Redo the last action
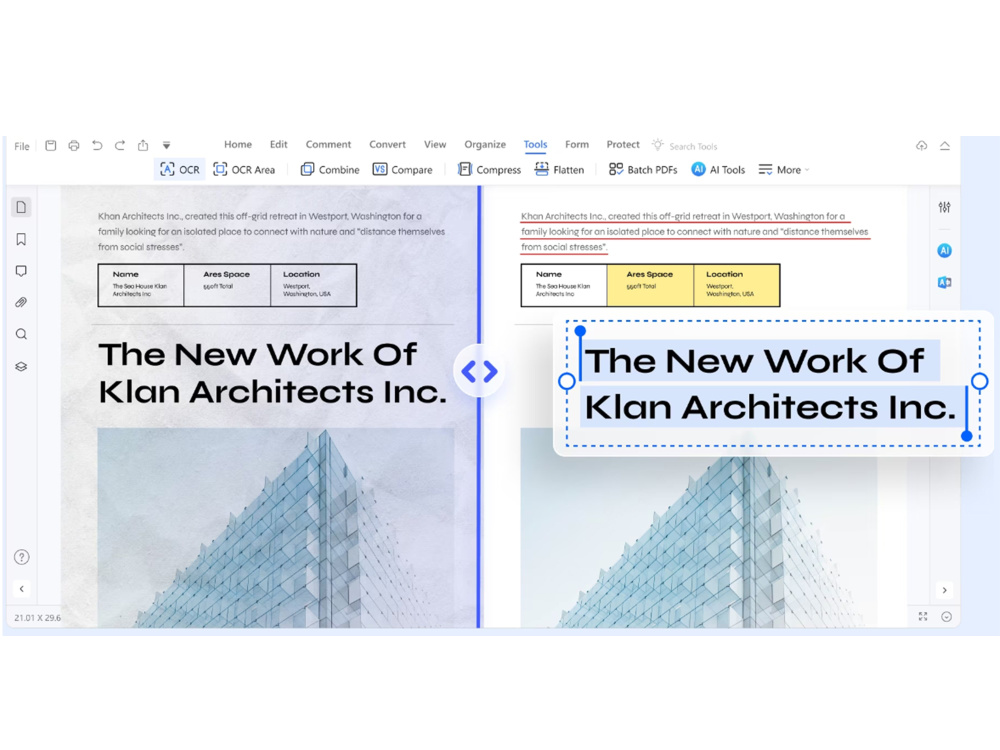1000x750 pixels. click(120, 145)
